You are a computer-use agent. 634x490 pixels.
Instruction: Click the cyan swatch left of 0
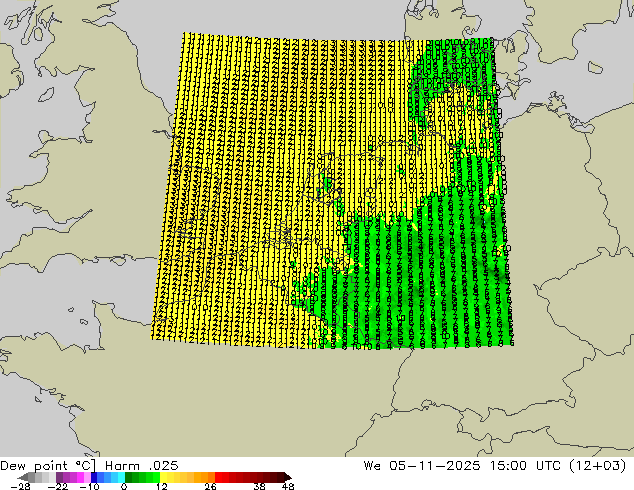(x=121, y=477)
